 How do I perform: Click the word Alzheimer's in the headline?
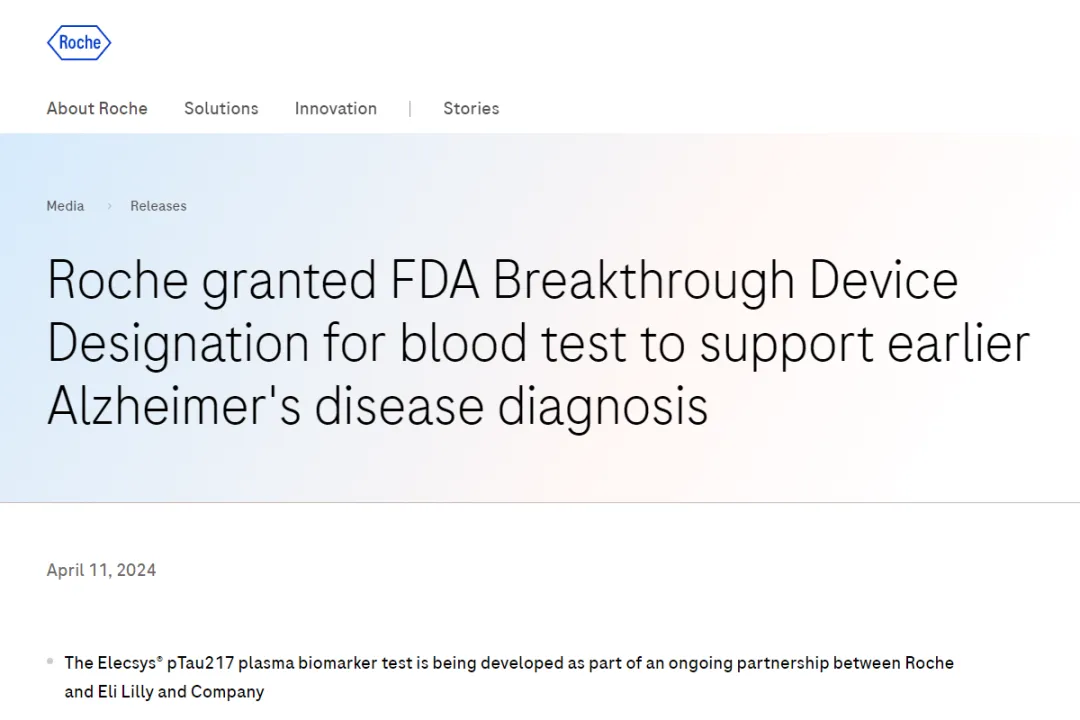click(174, 406)
